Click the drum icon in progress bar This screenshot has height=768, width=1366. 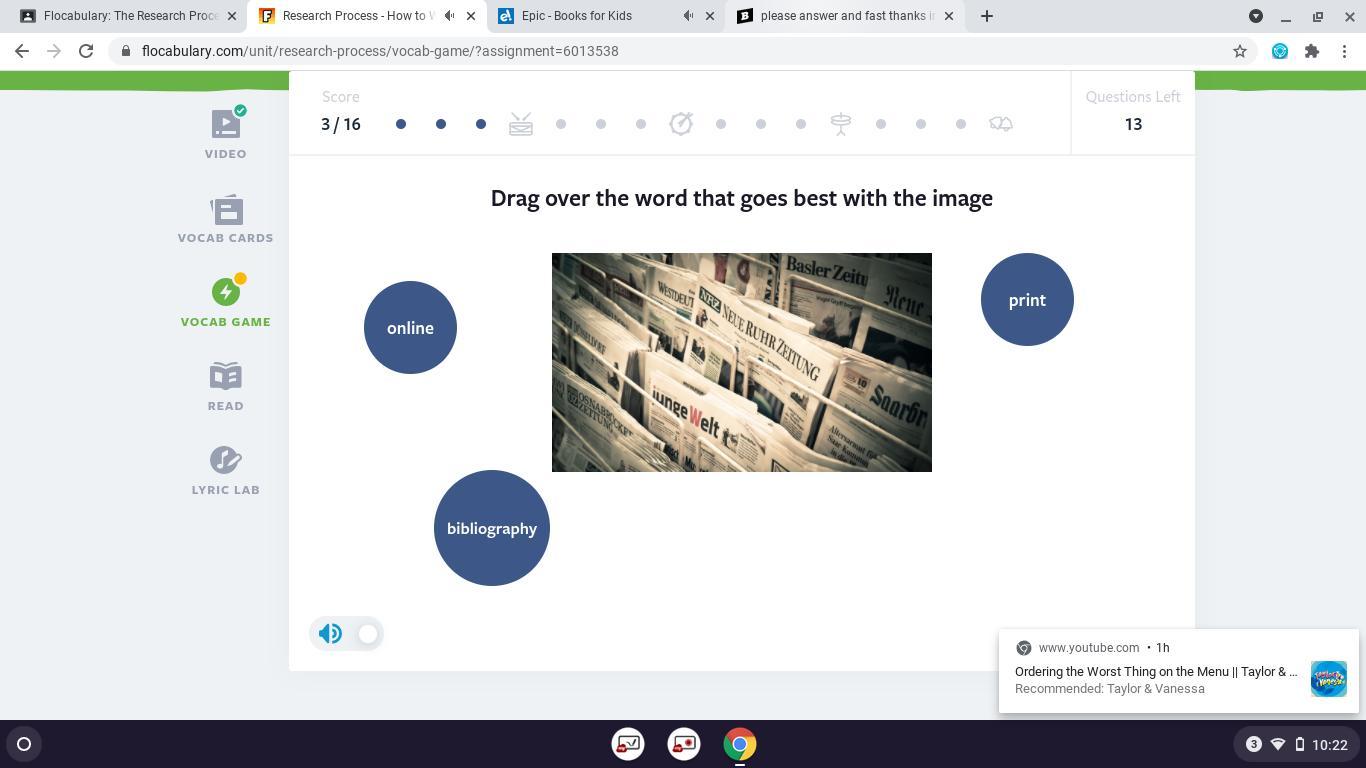pyautogui.click(x=521, y=124)
